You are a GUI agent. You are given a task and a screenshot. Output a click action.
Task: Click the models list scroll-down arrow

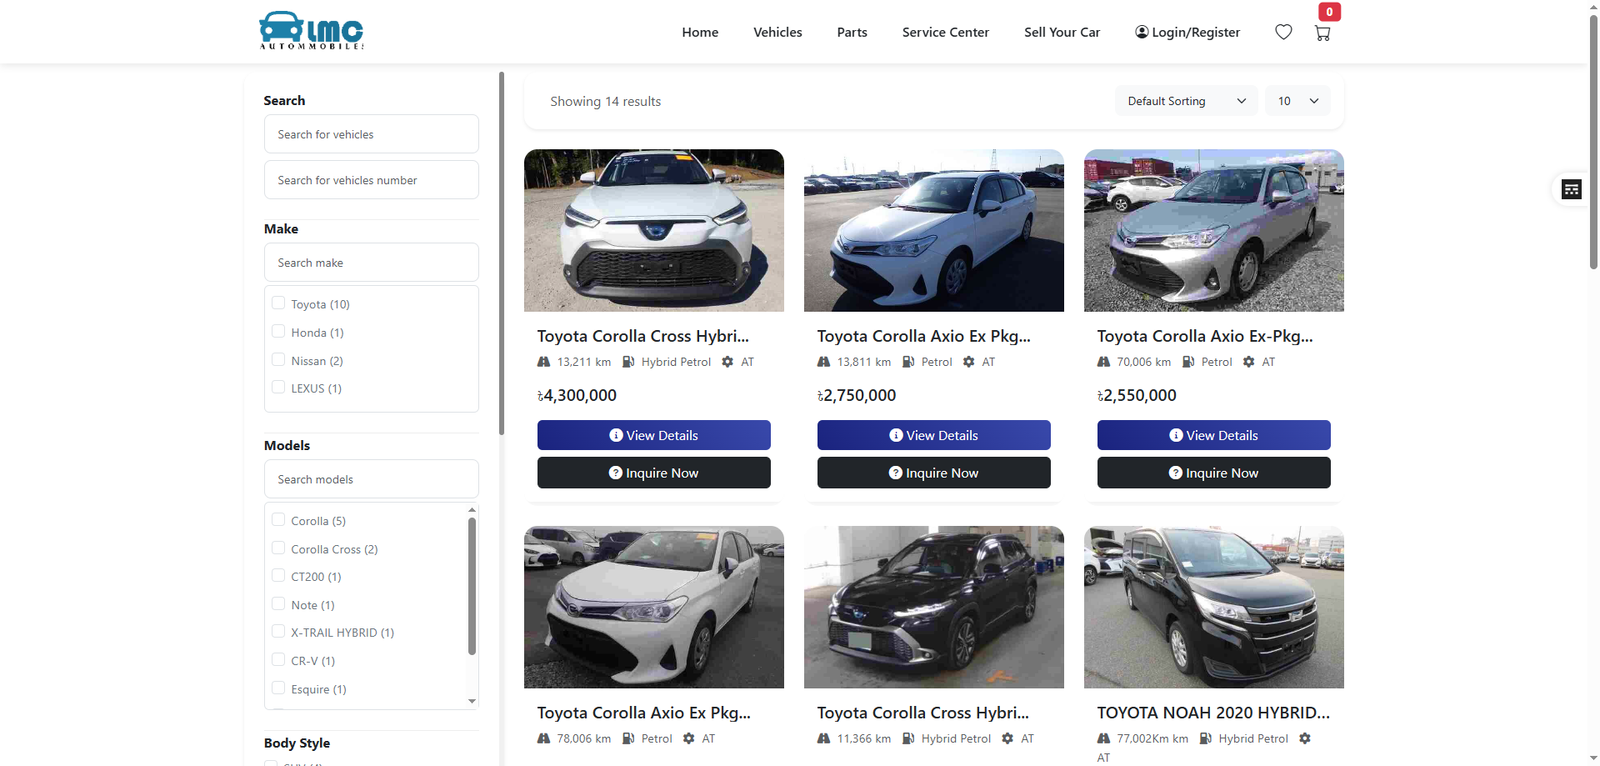(x=472, y=701)
